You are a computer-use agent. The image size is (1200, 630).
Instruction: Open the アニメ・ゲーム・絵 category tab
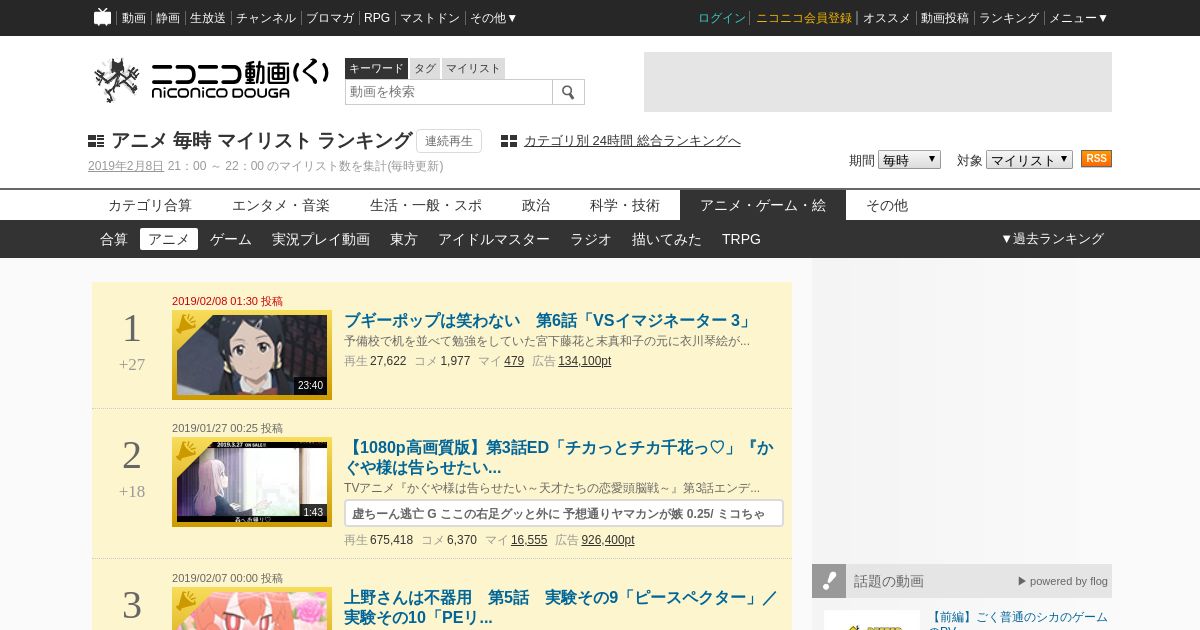[x=763, y=205]
